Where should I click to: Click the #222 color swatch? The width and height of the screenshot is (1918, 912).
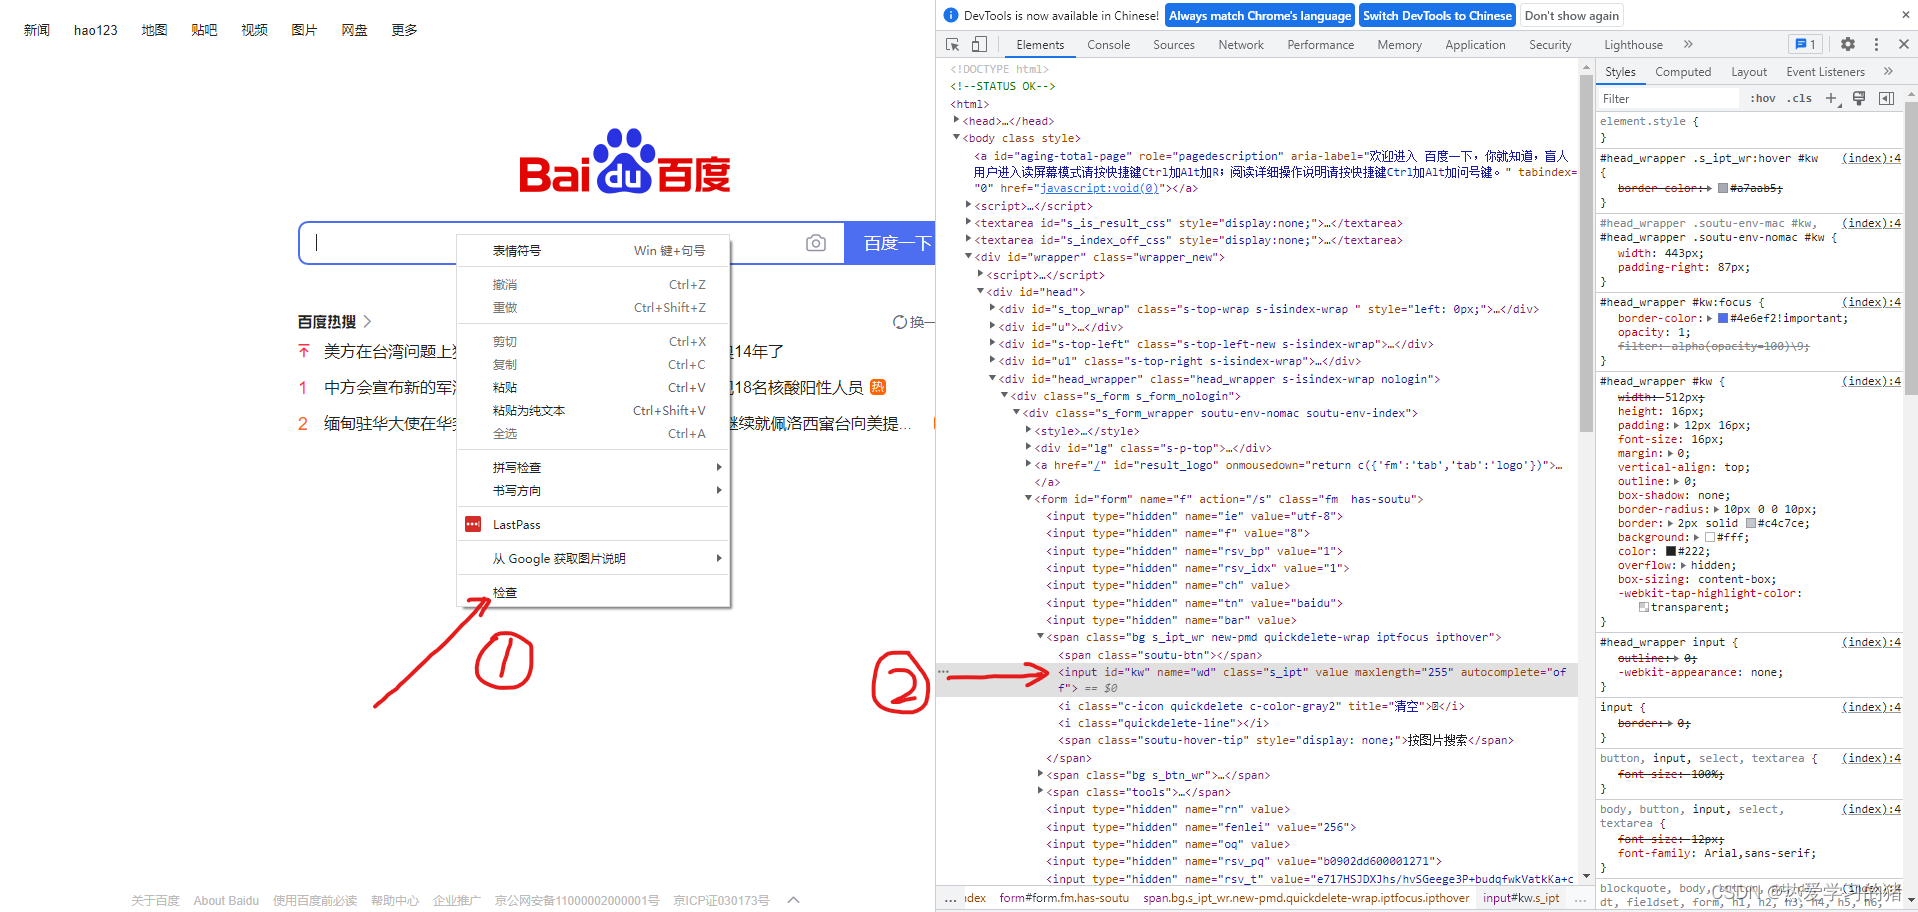click(x=1671, y=551)
